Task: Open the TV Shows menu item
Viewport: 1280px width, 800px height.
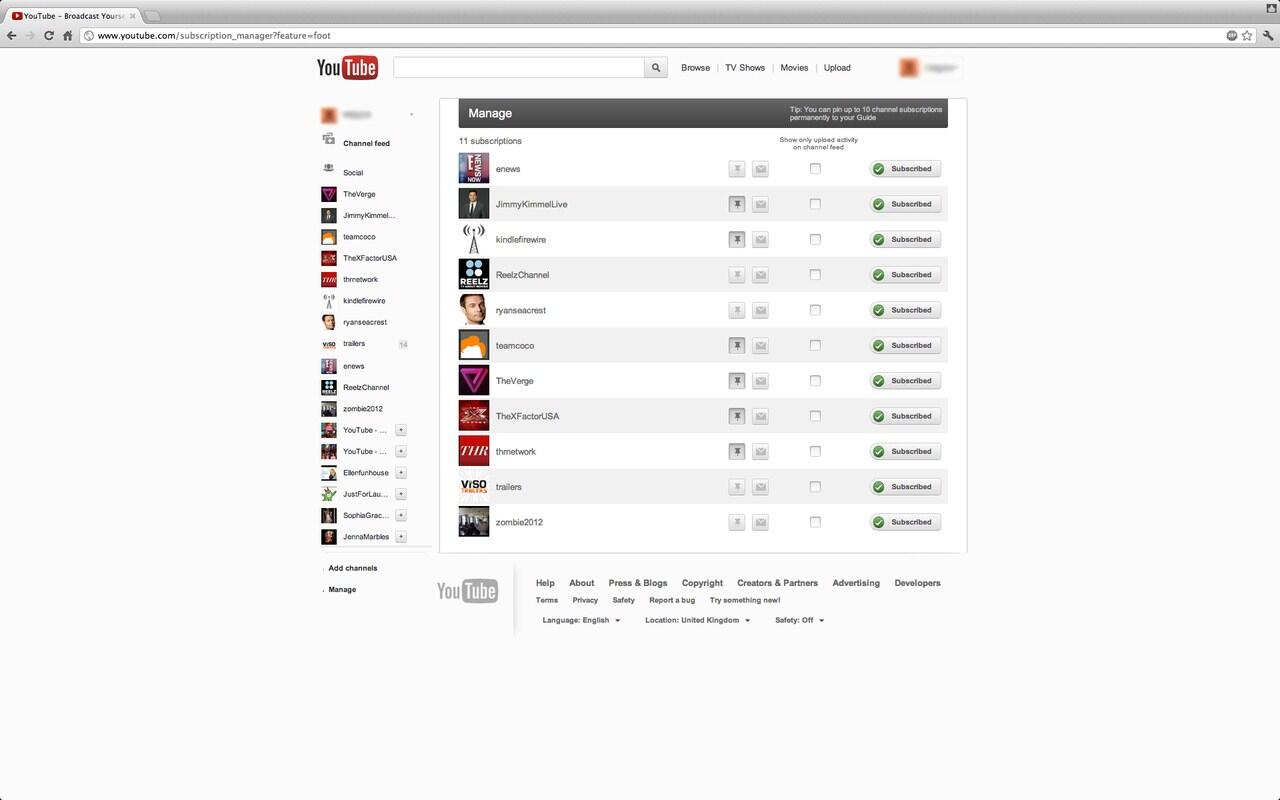Action: pyautogui.click(x=745, y=68)
